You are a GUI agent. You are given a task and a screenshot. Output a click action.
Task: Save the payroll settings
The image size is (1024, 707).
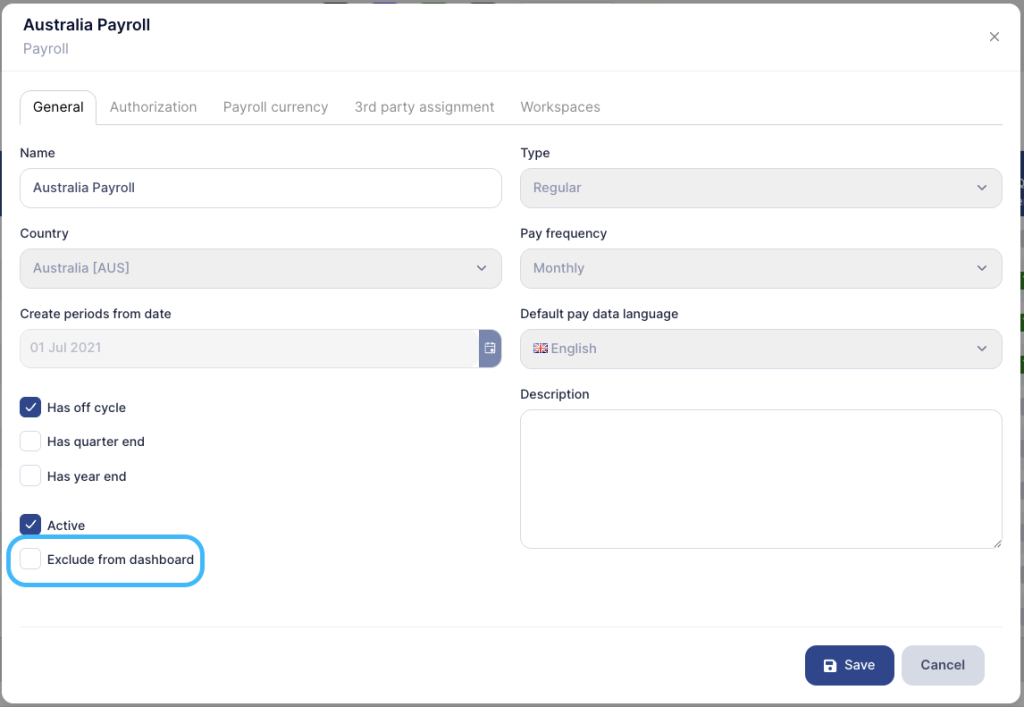849,665
